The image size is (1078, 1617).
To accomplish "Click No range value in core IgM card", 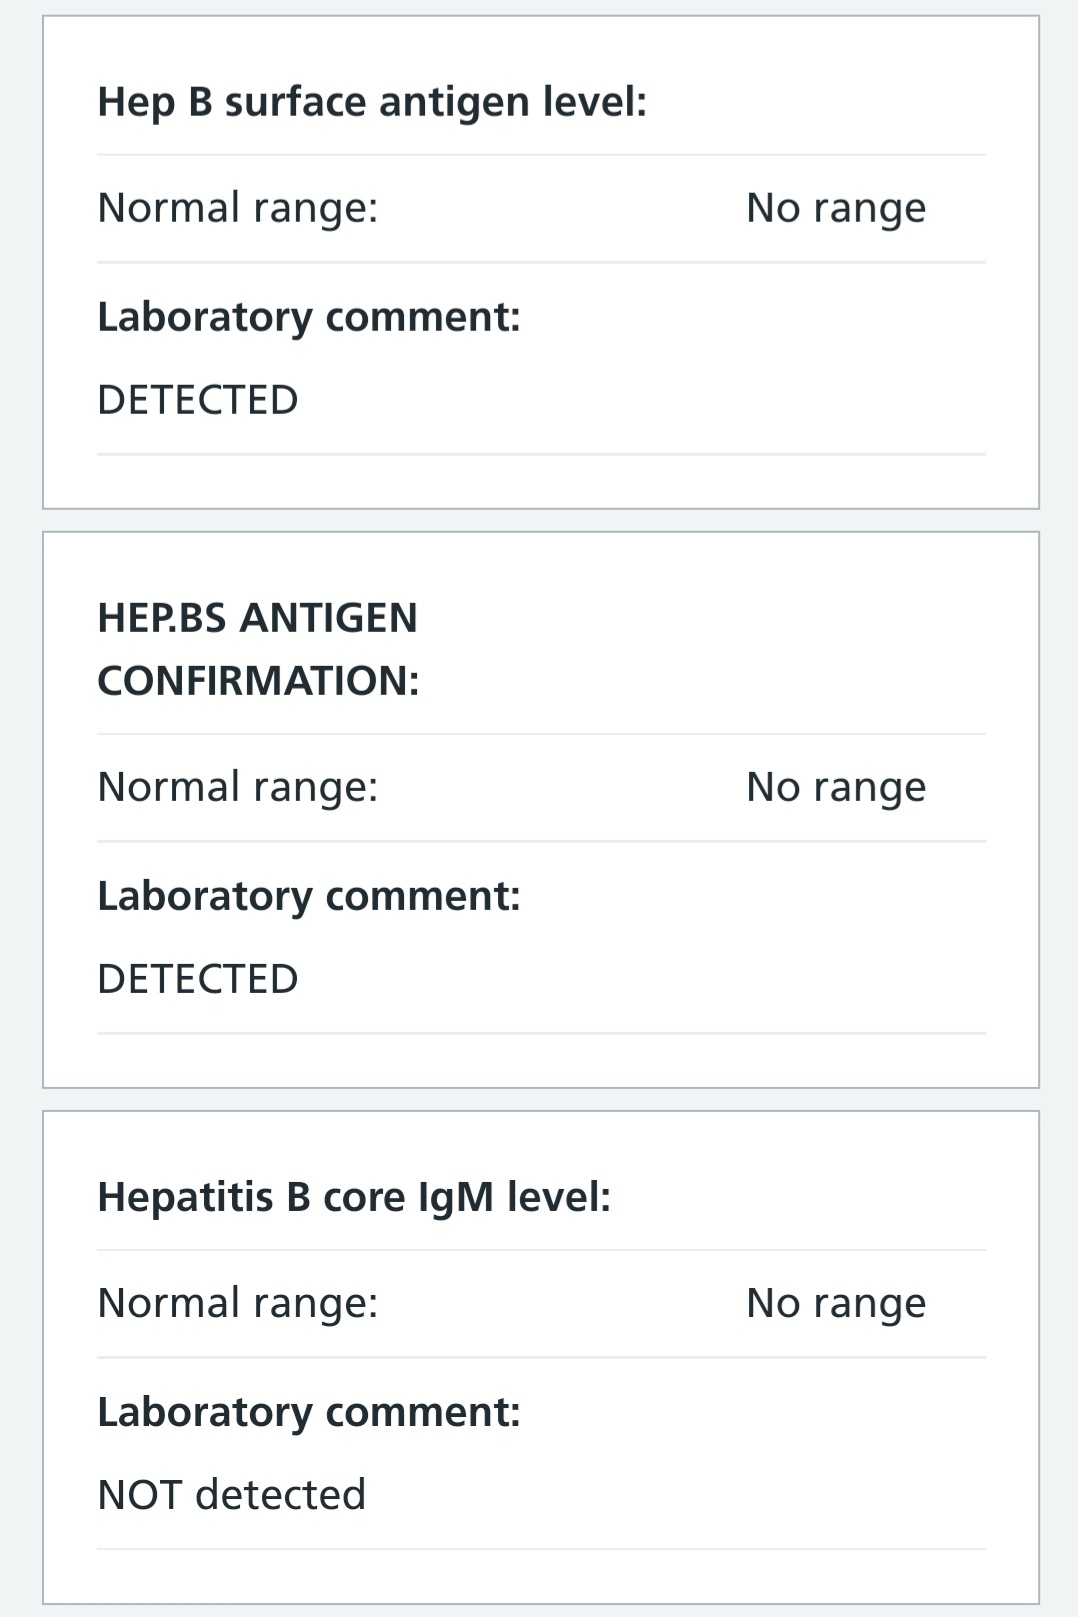I will tap(836, 1303).
